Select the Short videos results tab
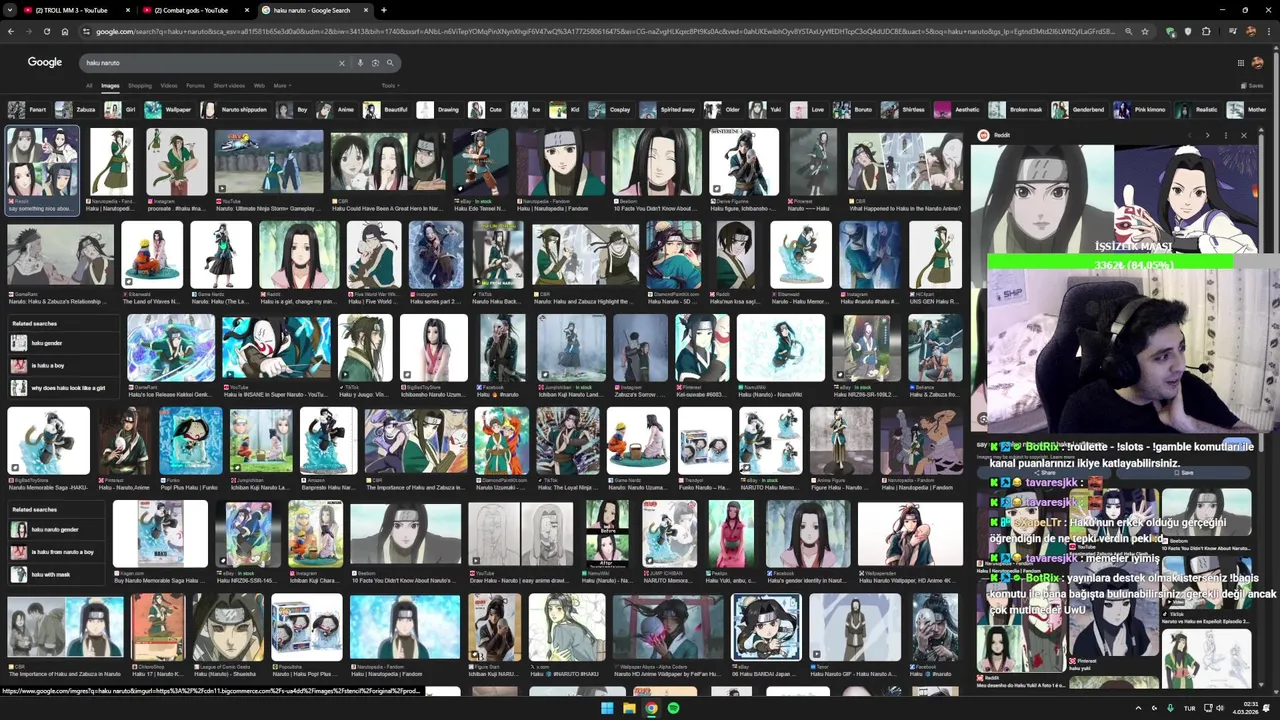This screenshot has width=1280, height=720. coord(229,85)
